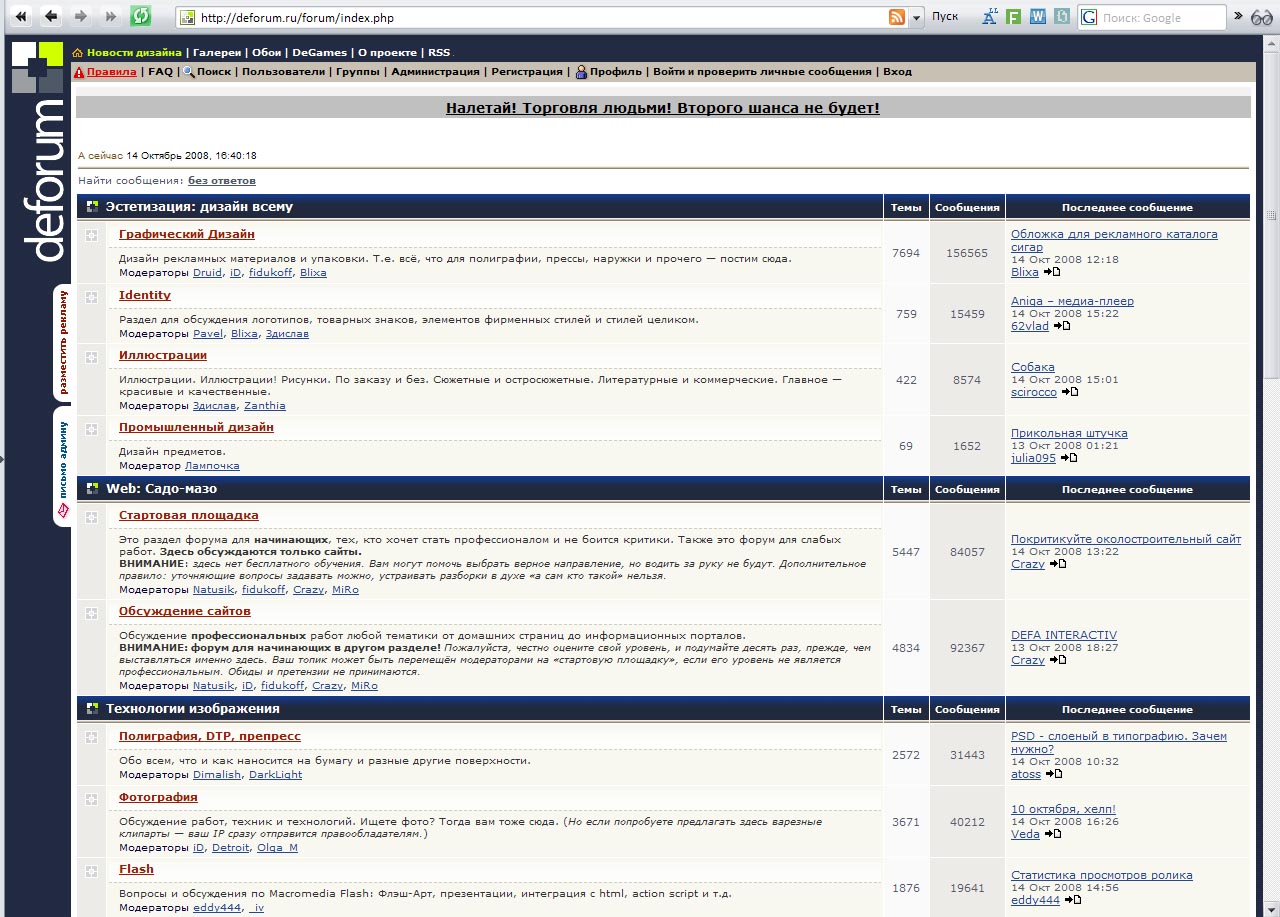Click the Rewind double-arrow browser button

(20, 16)
